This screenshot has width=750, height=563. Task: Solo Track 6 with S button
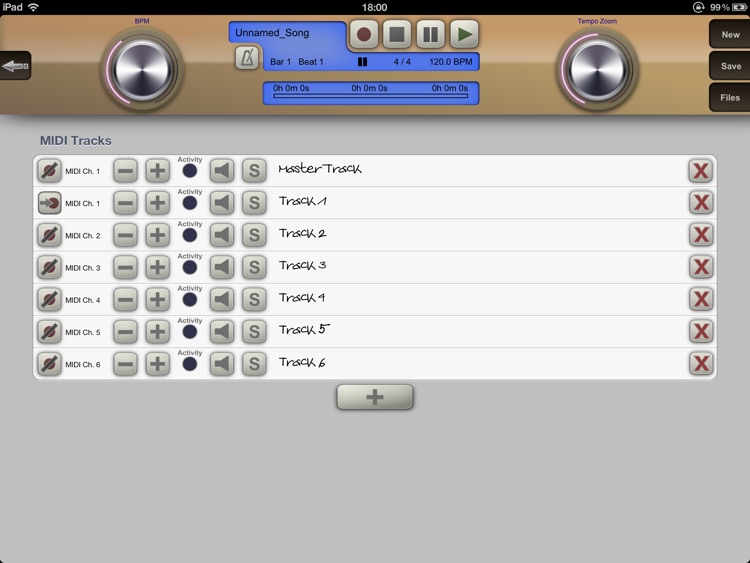click(254, 364)
